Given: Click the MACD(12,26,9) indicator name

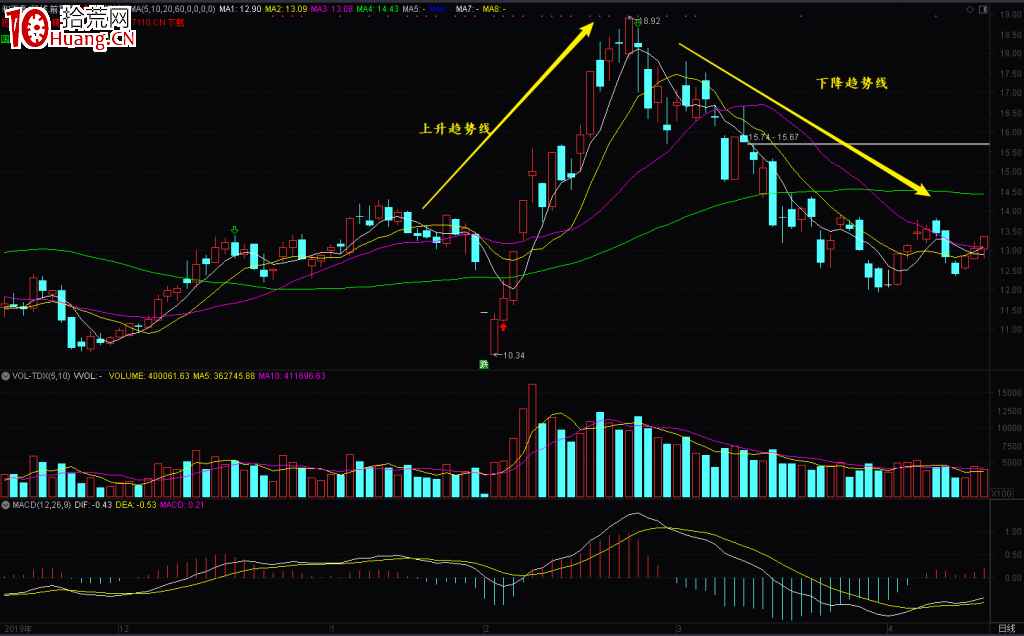Looking at the screenshot, I should click(x=42, y=505).
